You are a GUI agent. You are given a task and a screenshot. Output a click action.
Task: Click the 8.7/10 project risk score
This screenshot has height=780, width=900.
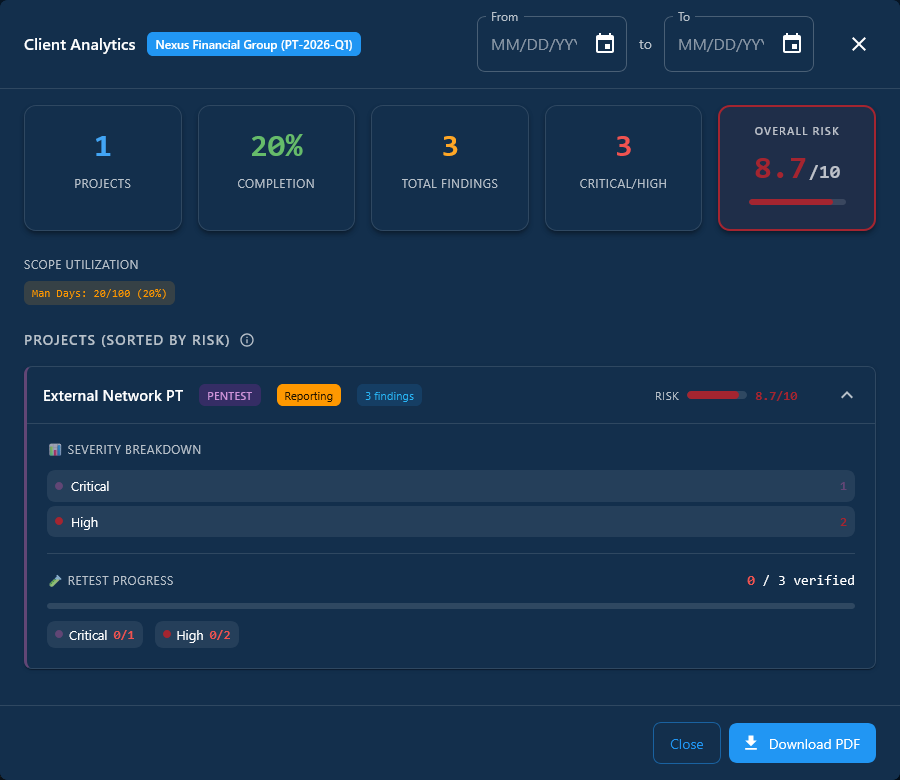pos(776,395)
